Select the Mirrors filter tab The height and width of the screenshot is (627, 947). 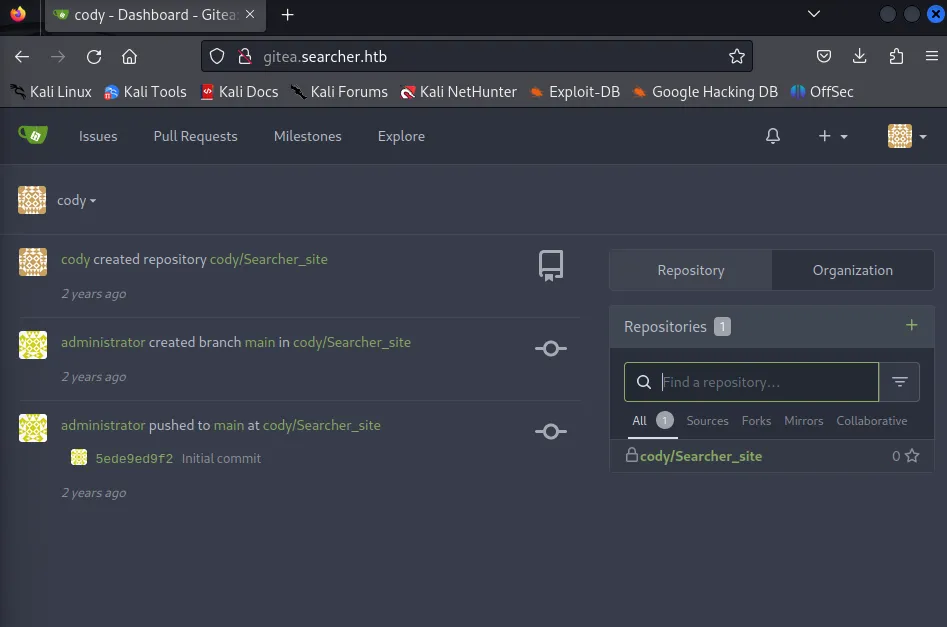(803, 421)
